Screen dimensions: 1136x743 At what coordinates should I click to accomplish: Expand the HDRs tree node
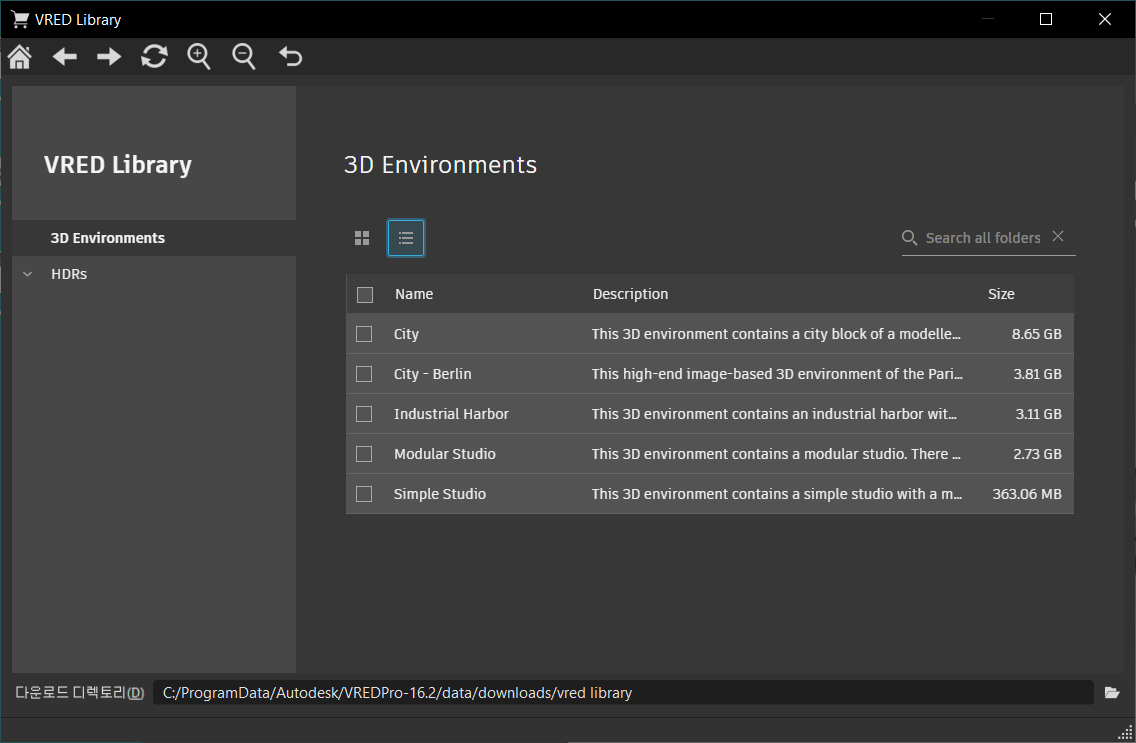pos(27,274)
